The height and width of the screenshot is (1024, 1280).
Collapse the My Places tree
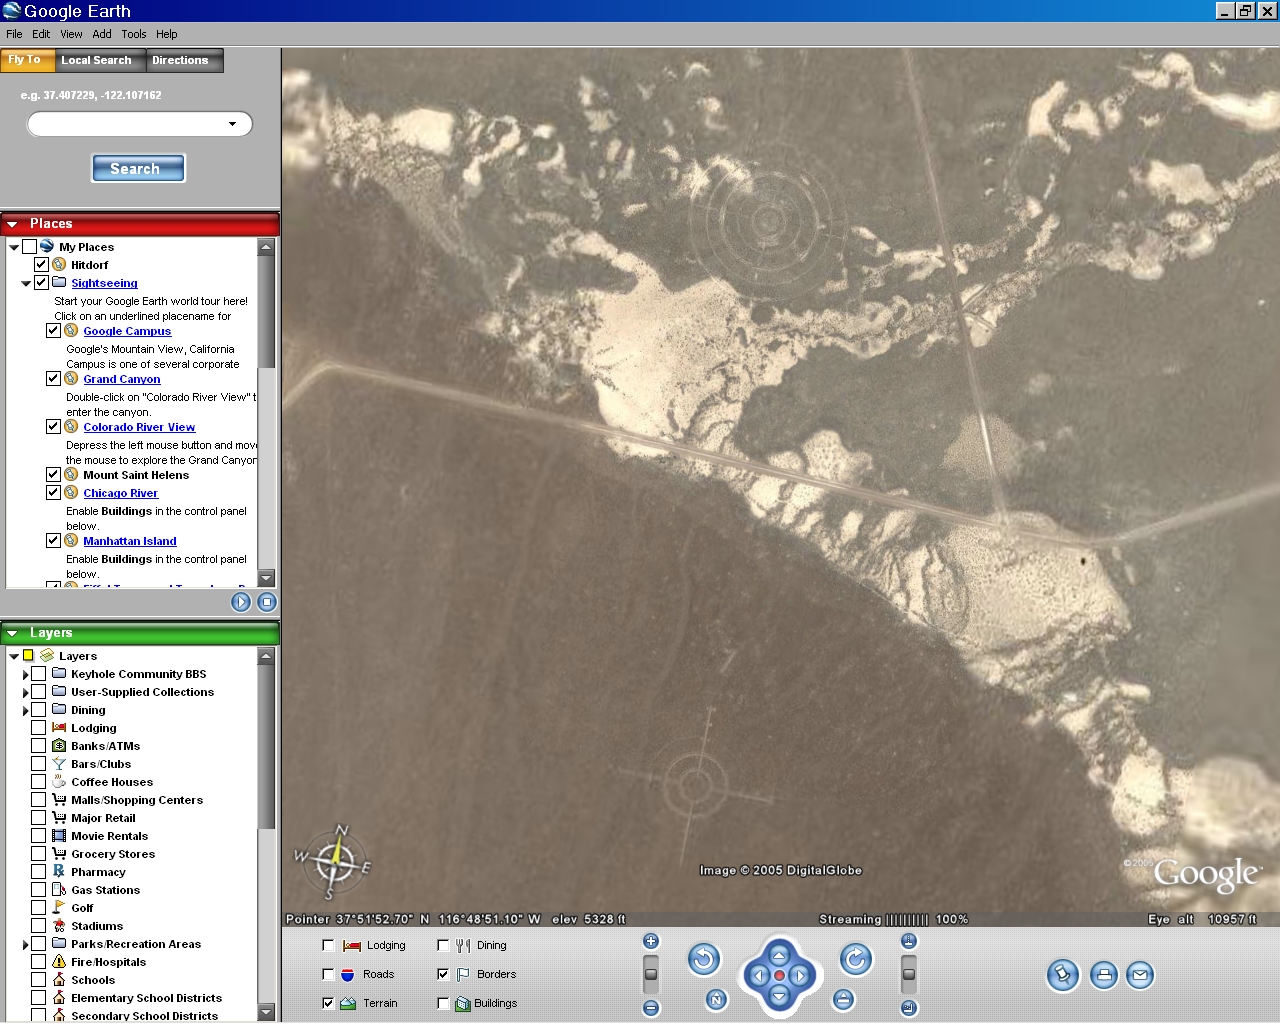point(13,247)
